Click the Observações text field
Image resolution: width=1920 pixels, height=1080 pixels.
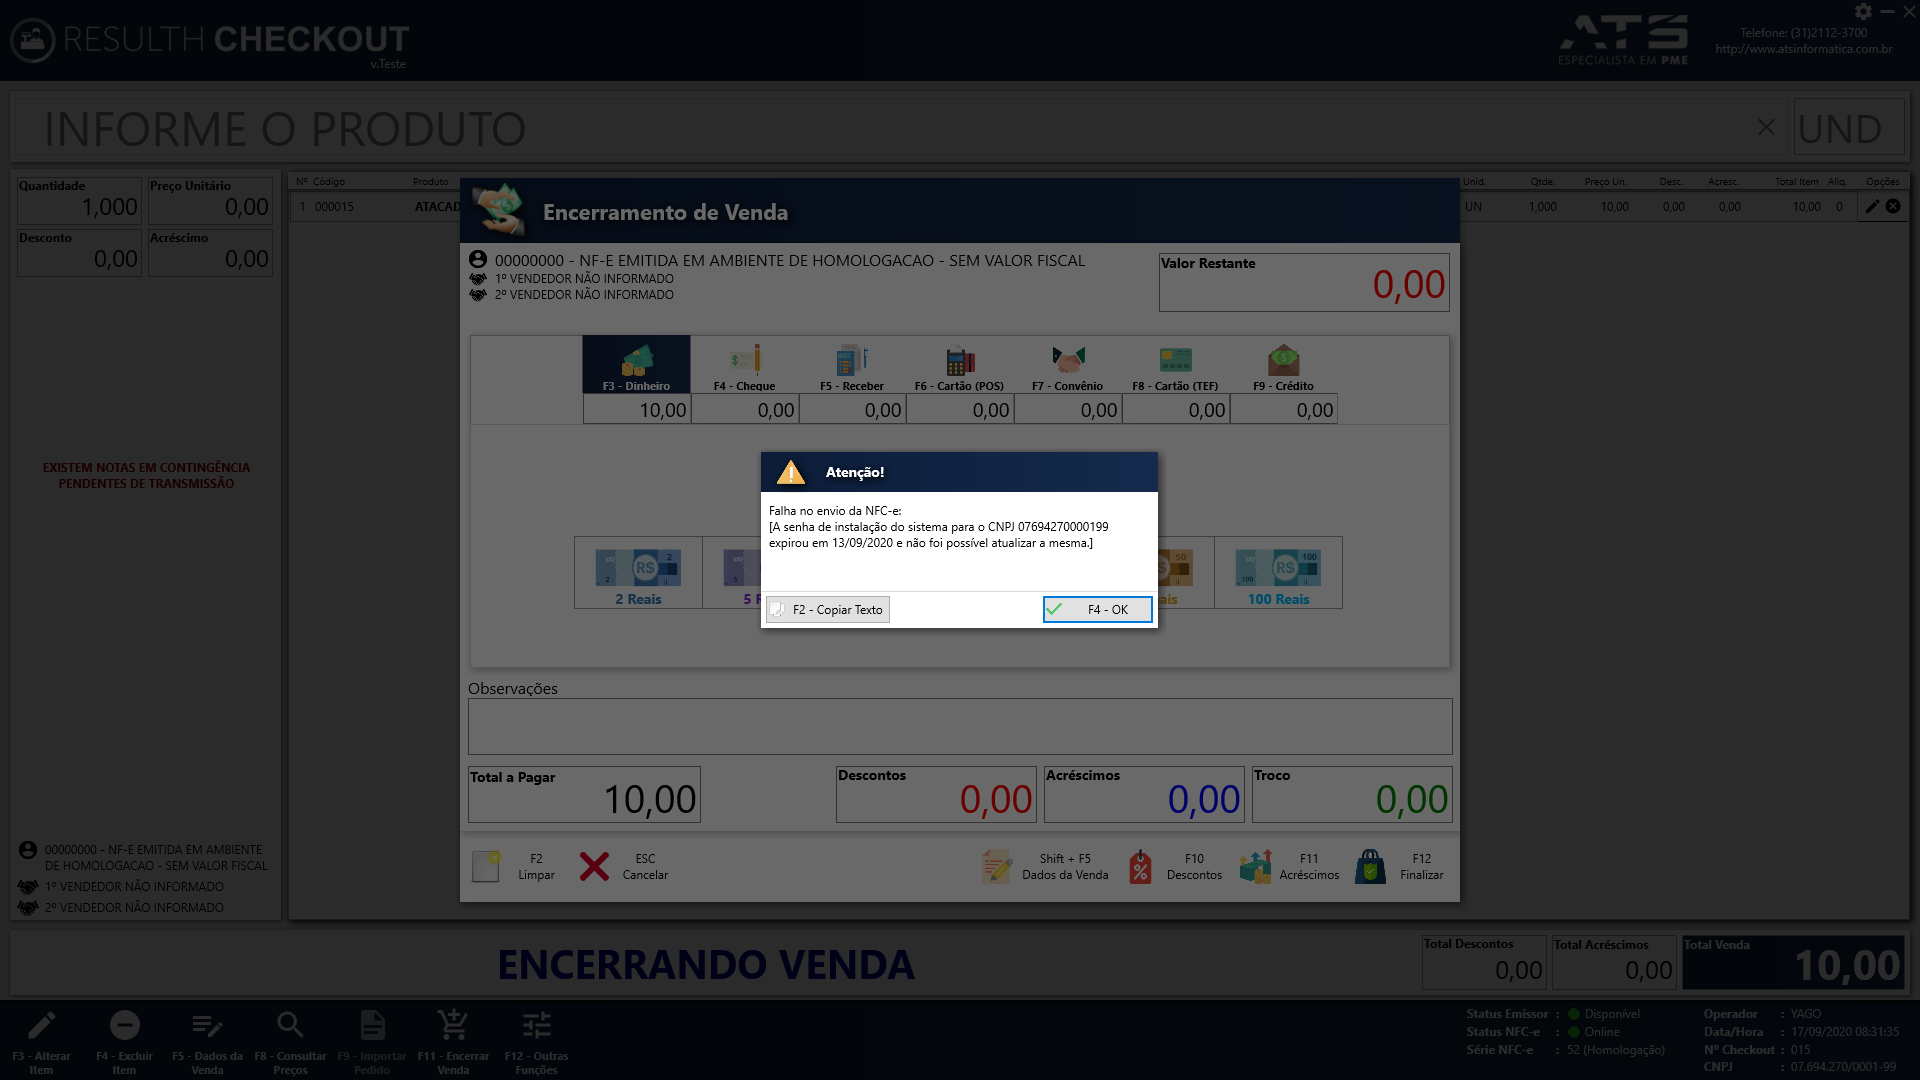click(x=959, y=726)
